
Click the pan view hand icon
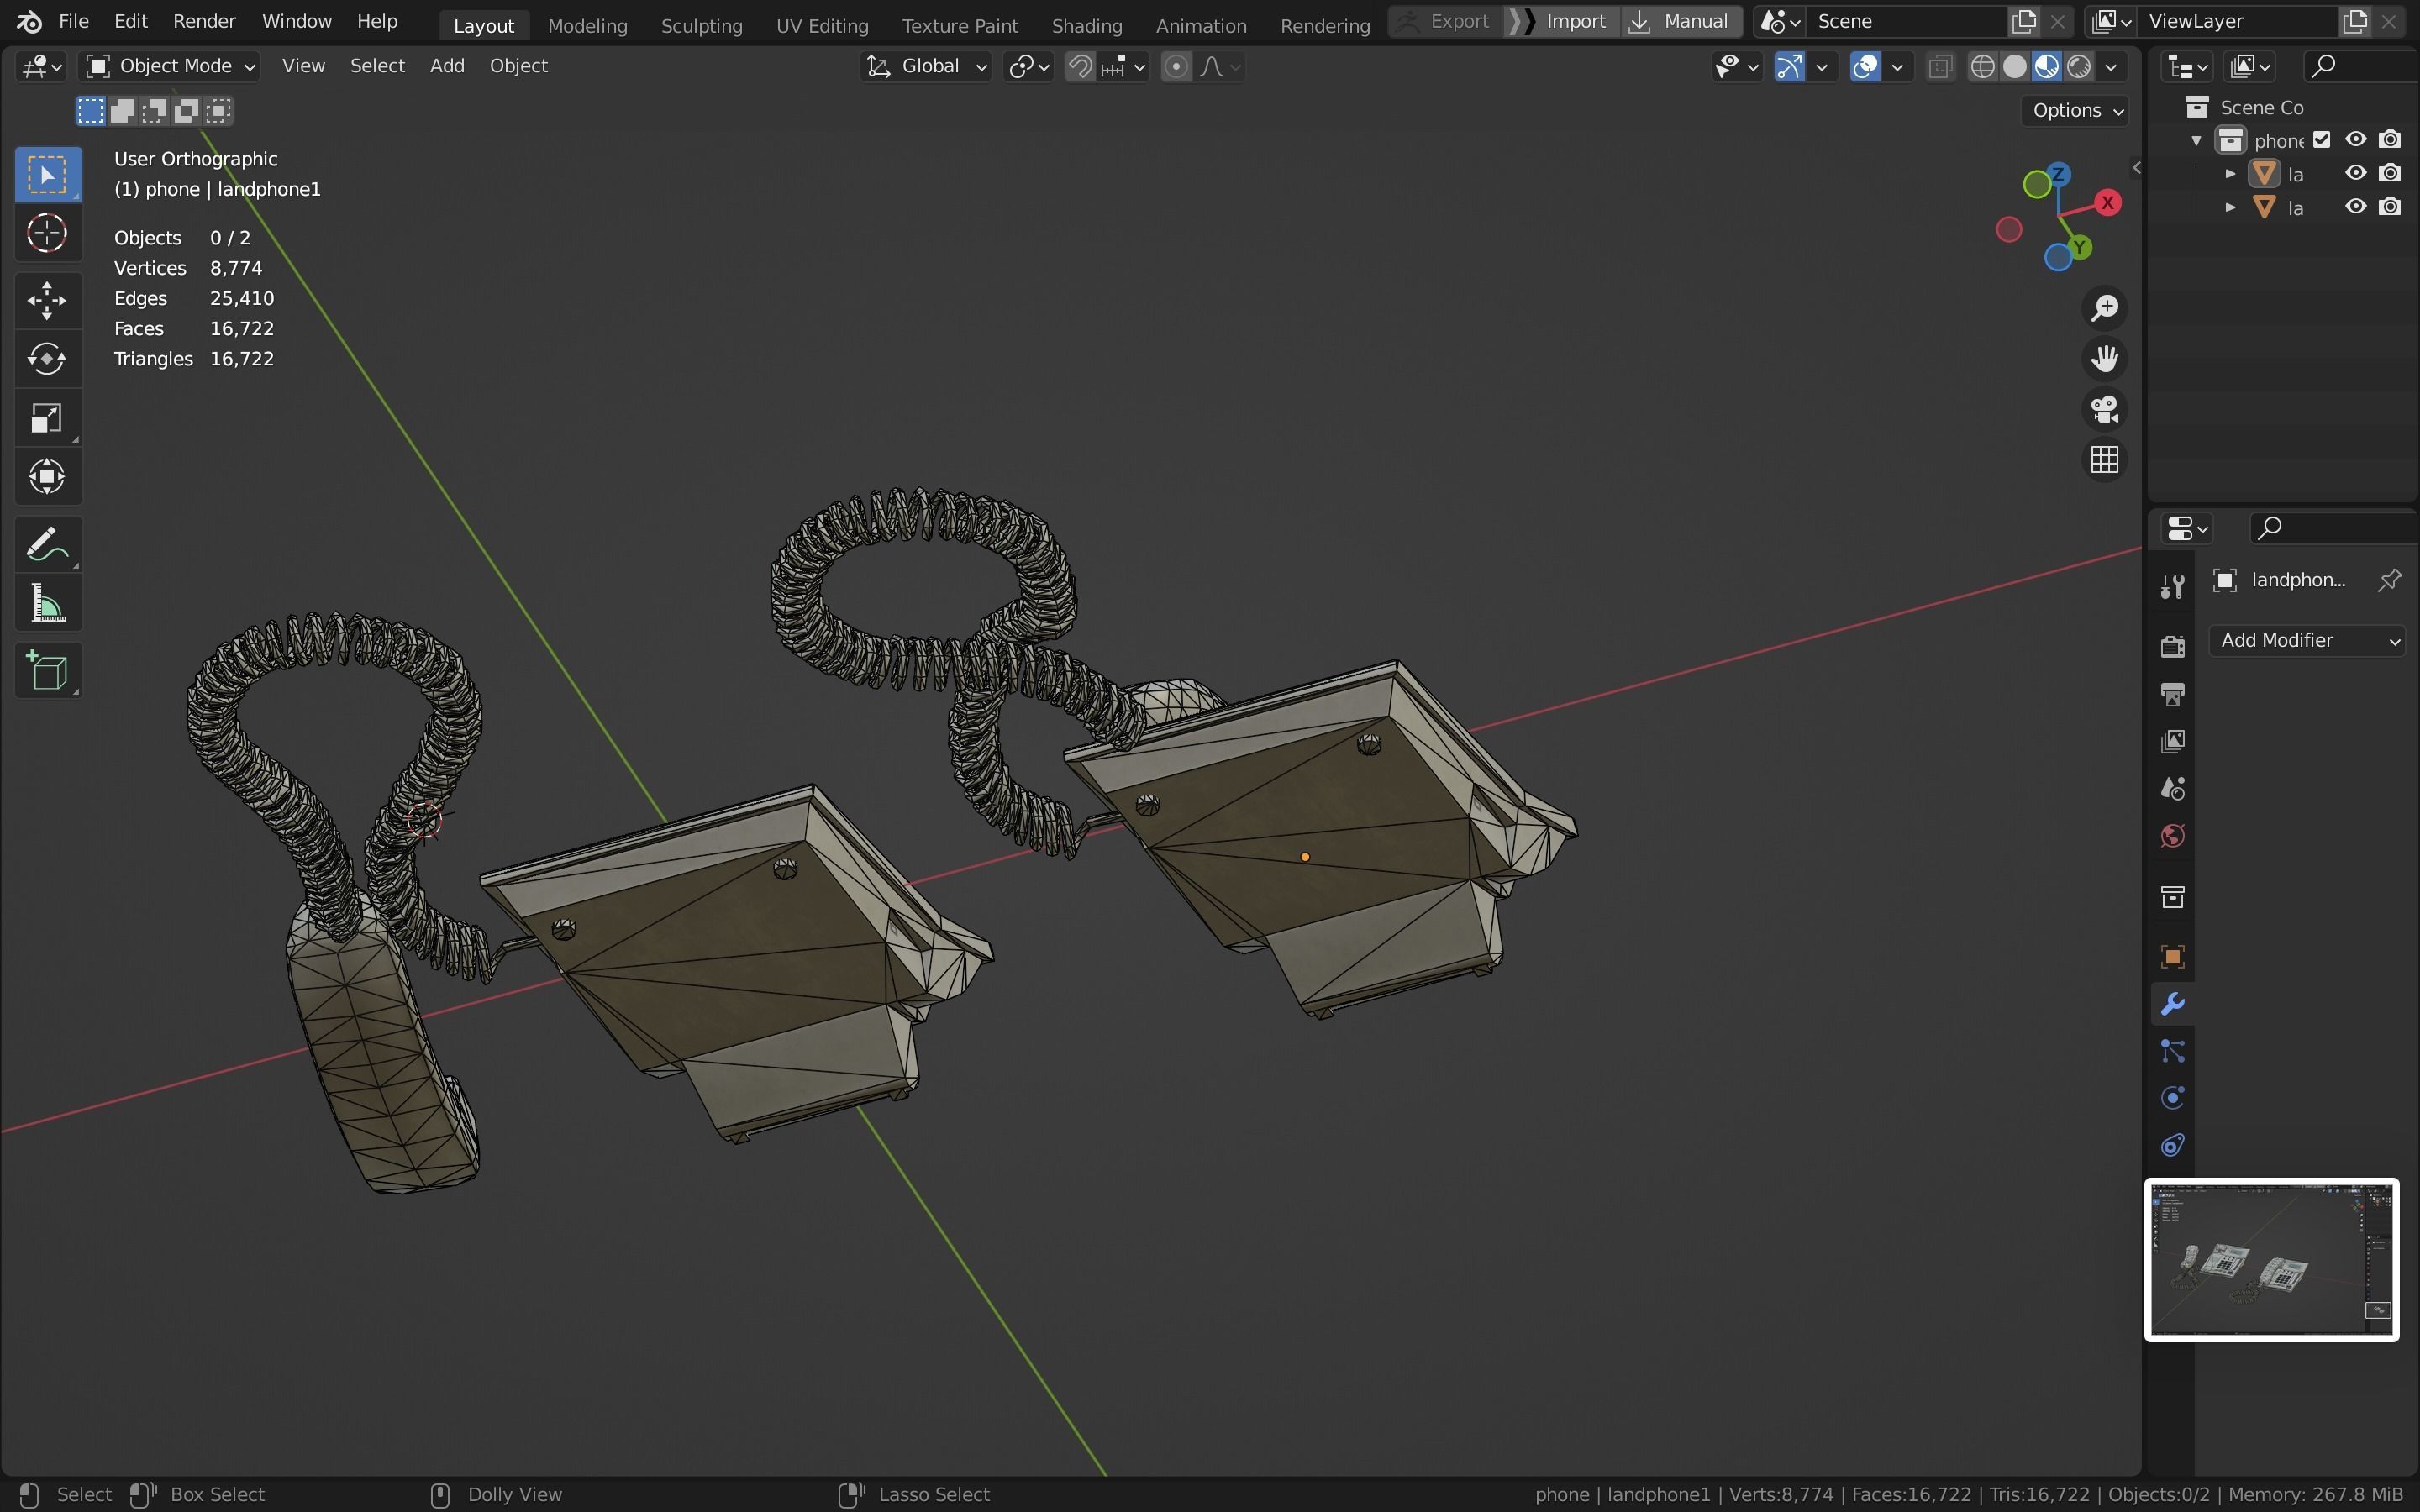[x=2104, y=358]
